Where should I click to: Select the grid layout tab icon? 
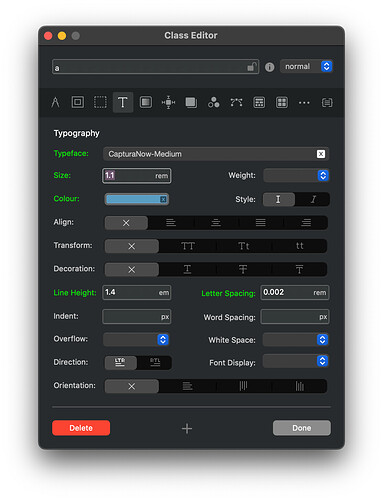(282, 102)
